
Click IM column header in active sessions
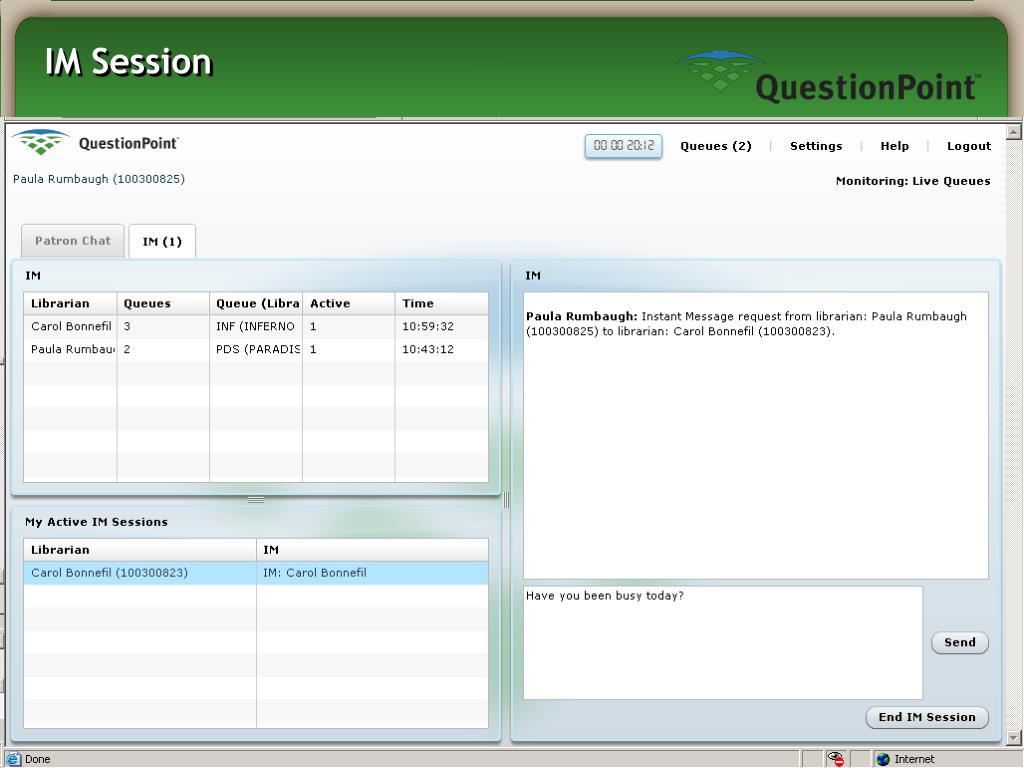[372, 549]
